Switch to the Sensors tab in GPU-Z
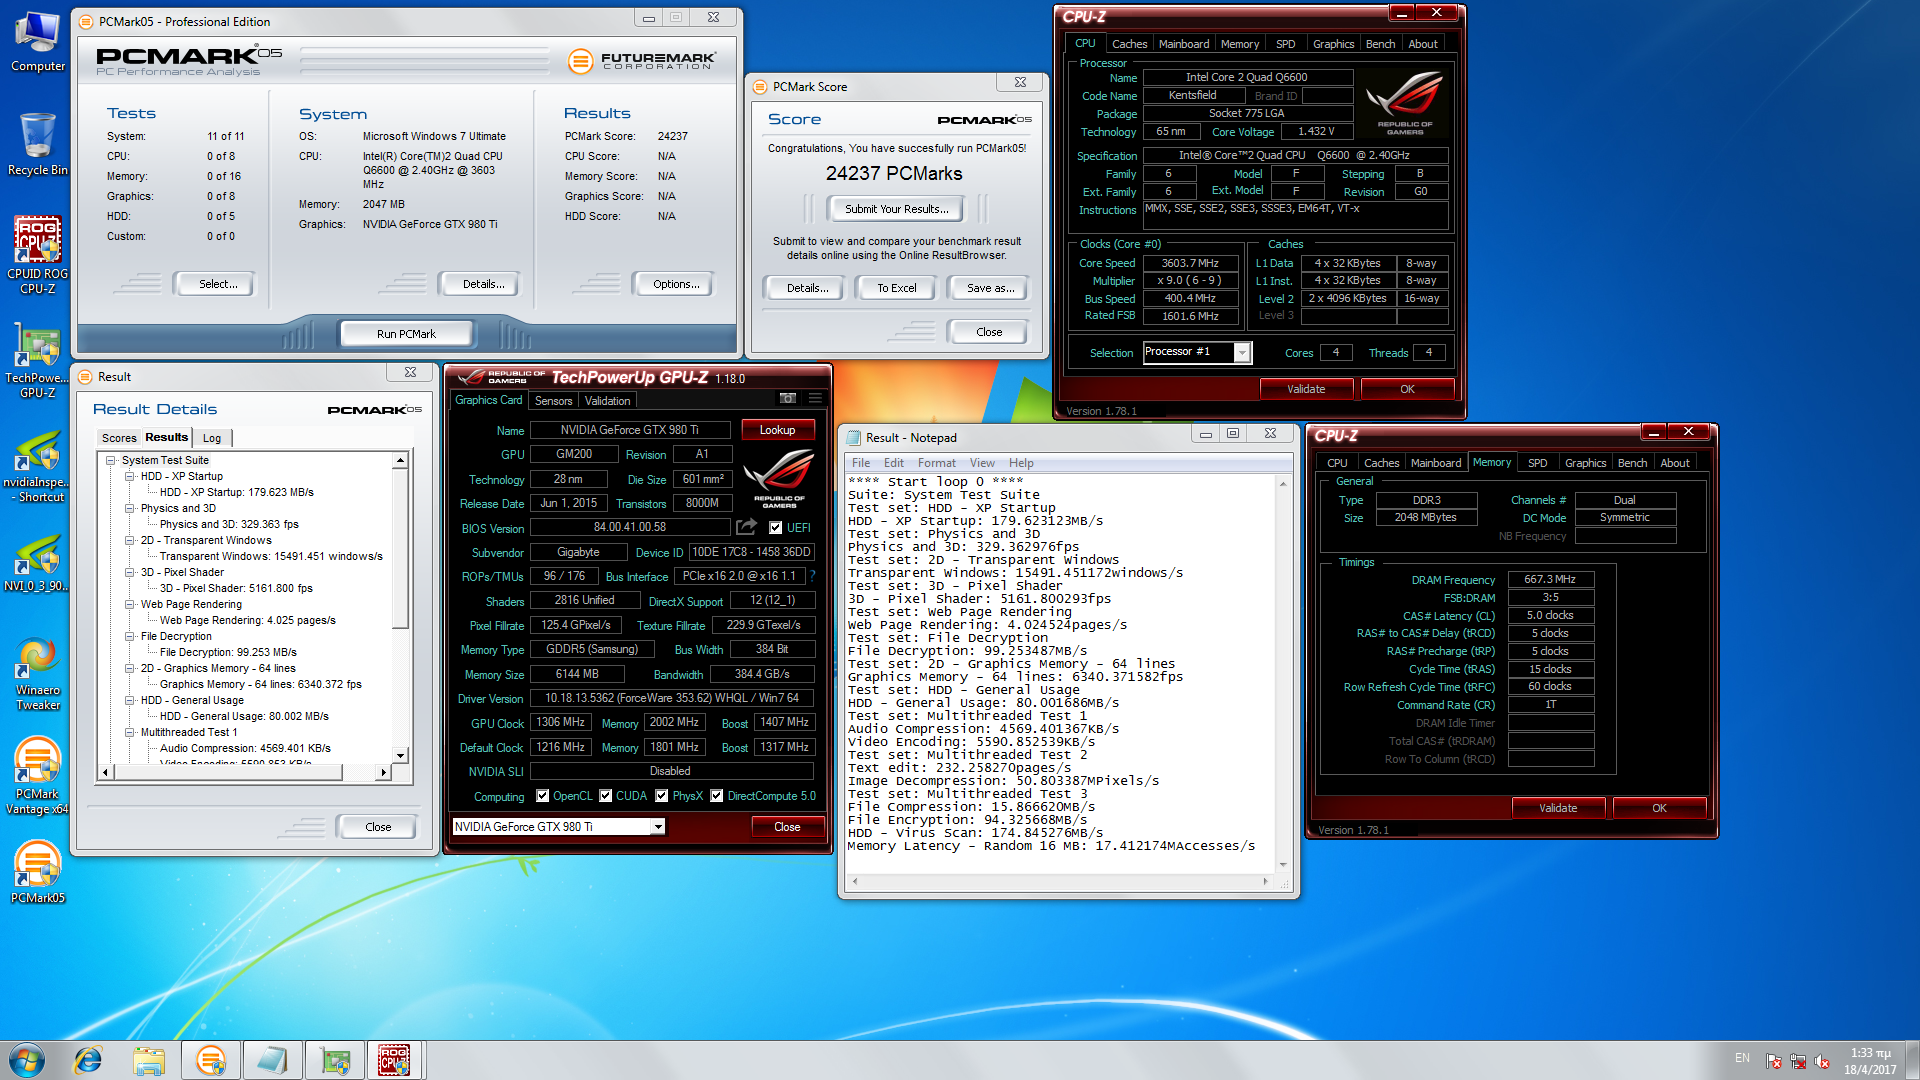This screenshot has width=1920, height=1080. [x=553, y=401]
